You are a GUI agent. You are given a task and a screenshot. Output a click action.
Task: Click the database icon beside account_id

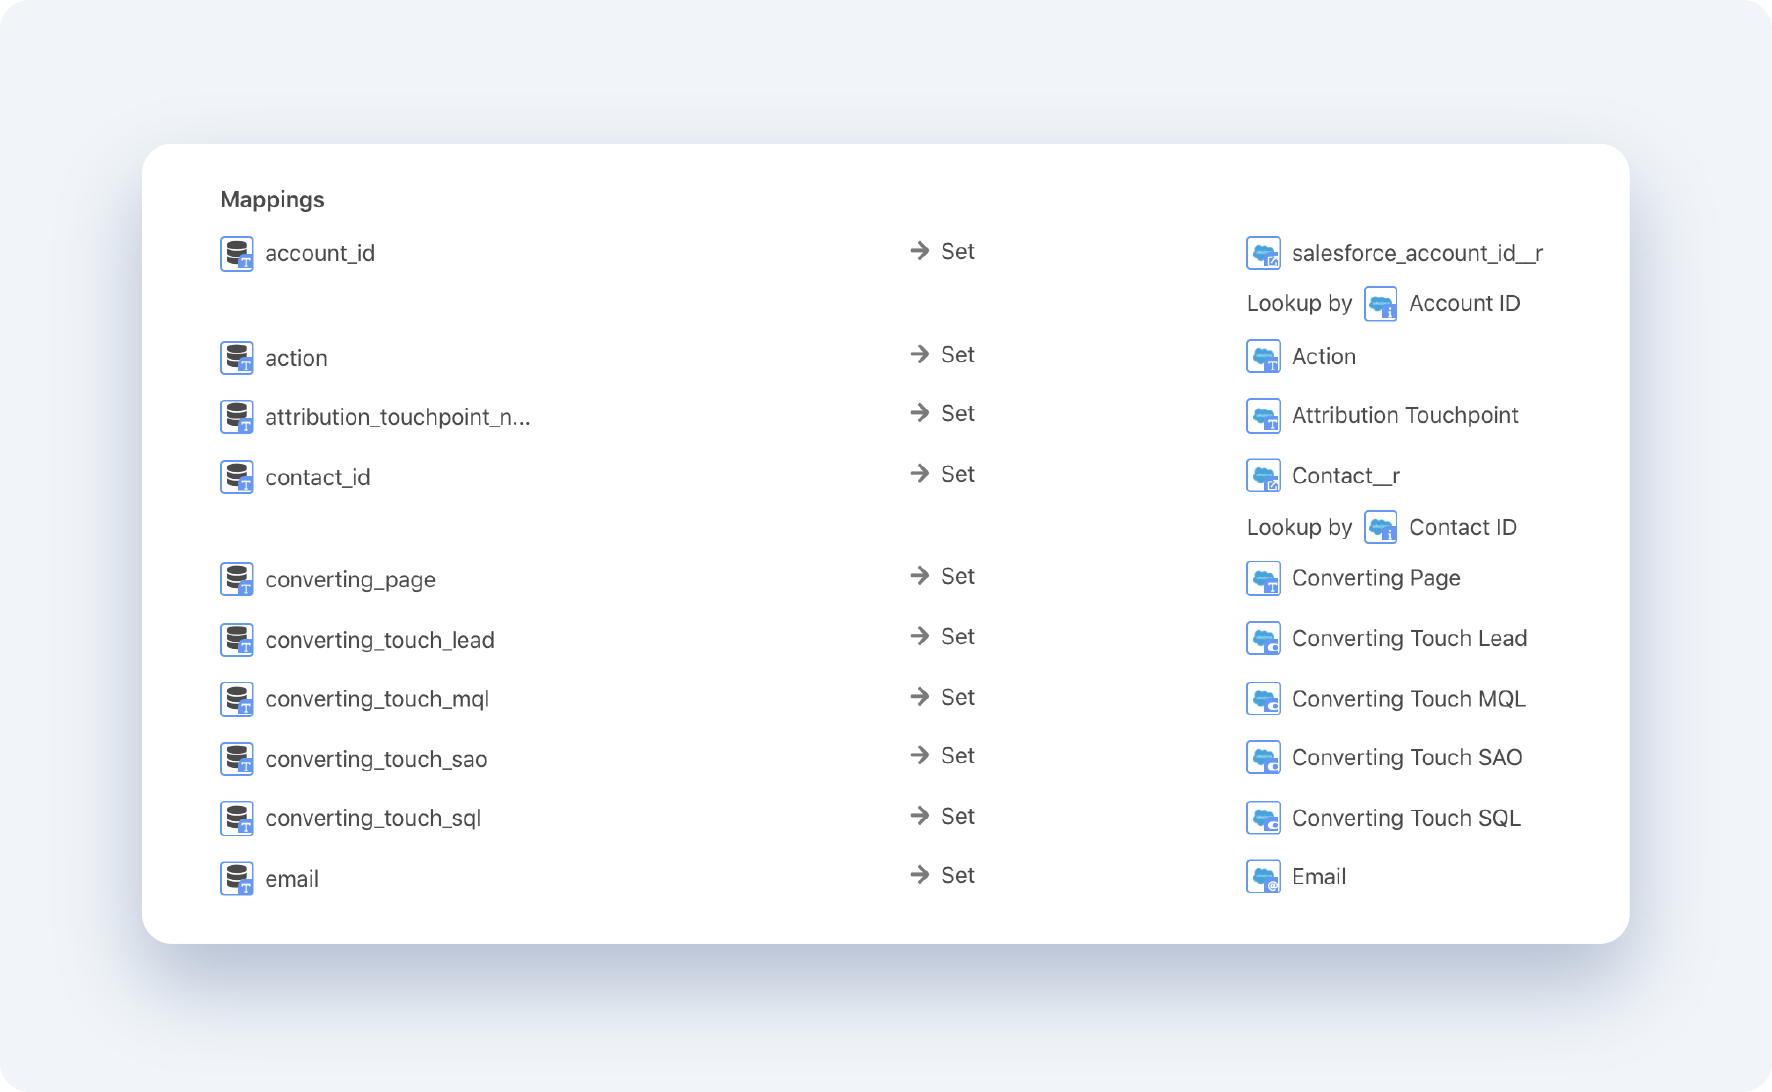pos(237,254)
